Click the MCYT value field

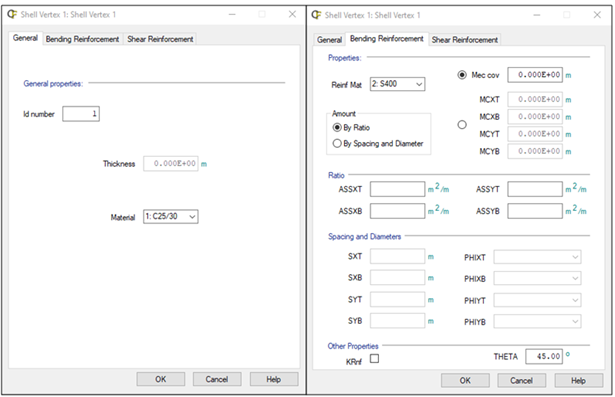[x=535, y=134]
